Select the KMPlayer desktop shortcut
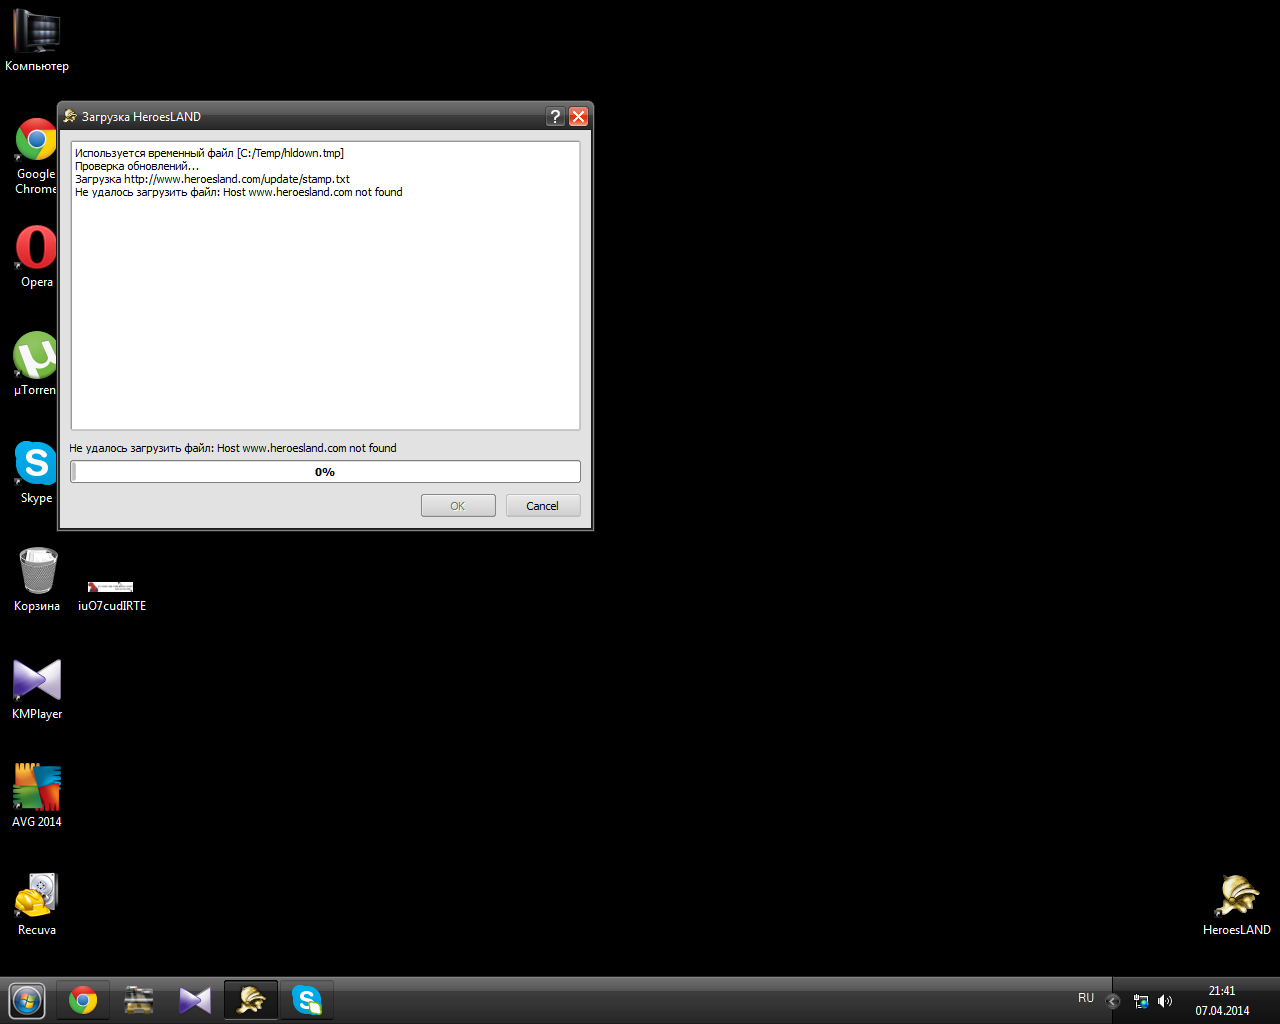The image size is (1280, 1024). tap(37, 681)
